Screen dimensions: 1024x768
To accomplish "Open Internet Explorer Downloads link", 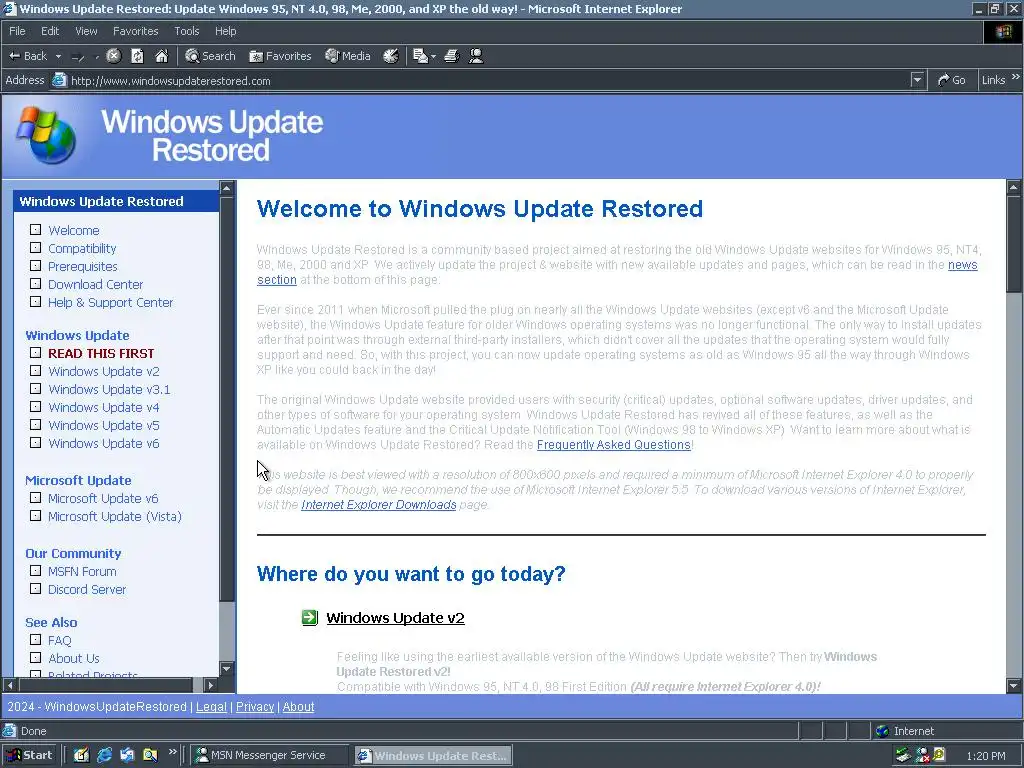I will click(379, 505).
